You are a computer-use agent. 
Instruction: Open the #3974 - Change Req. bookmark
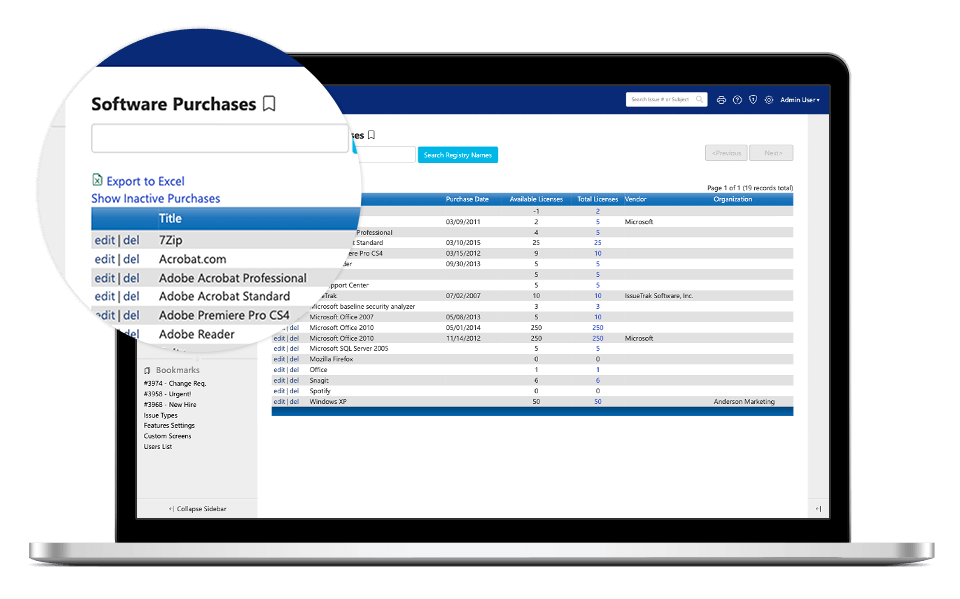pyautogui.click(x=175, y=383)
